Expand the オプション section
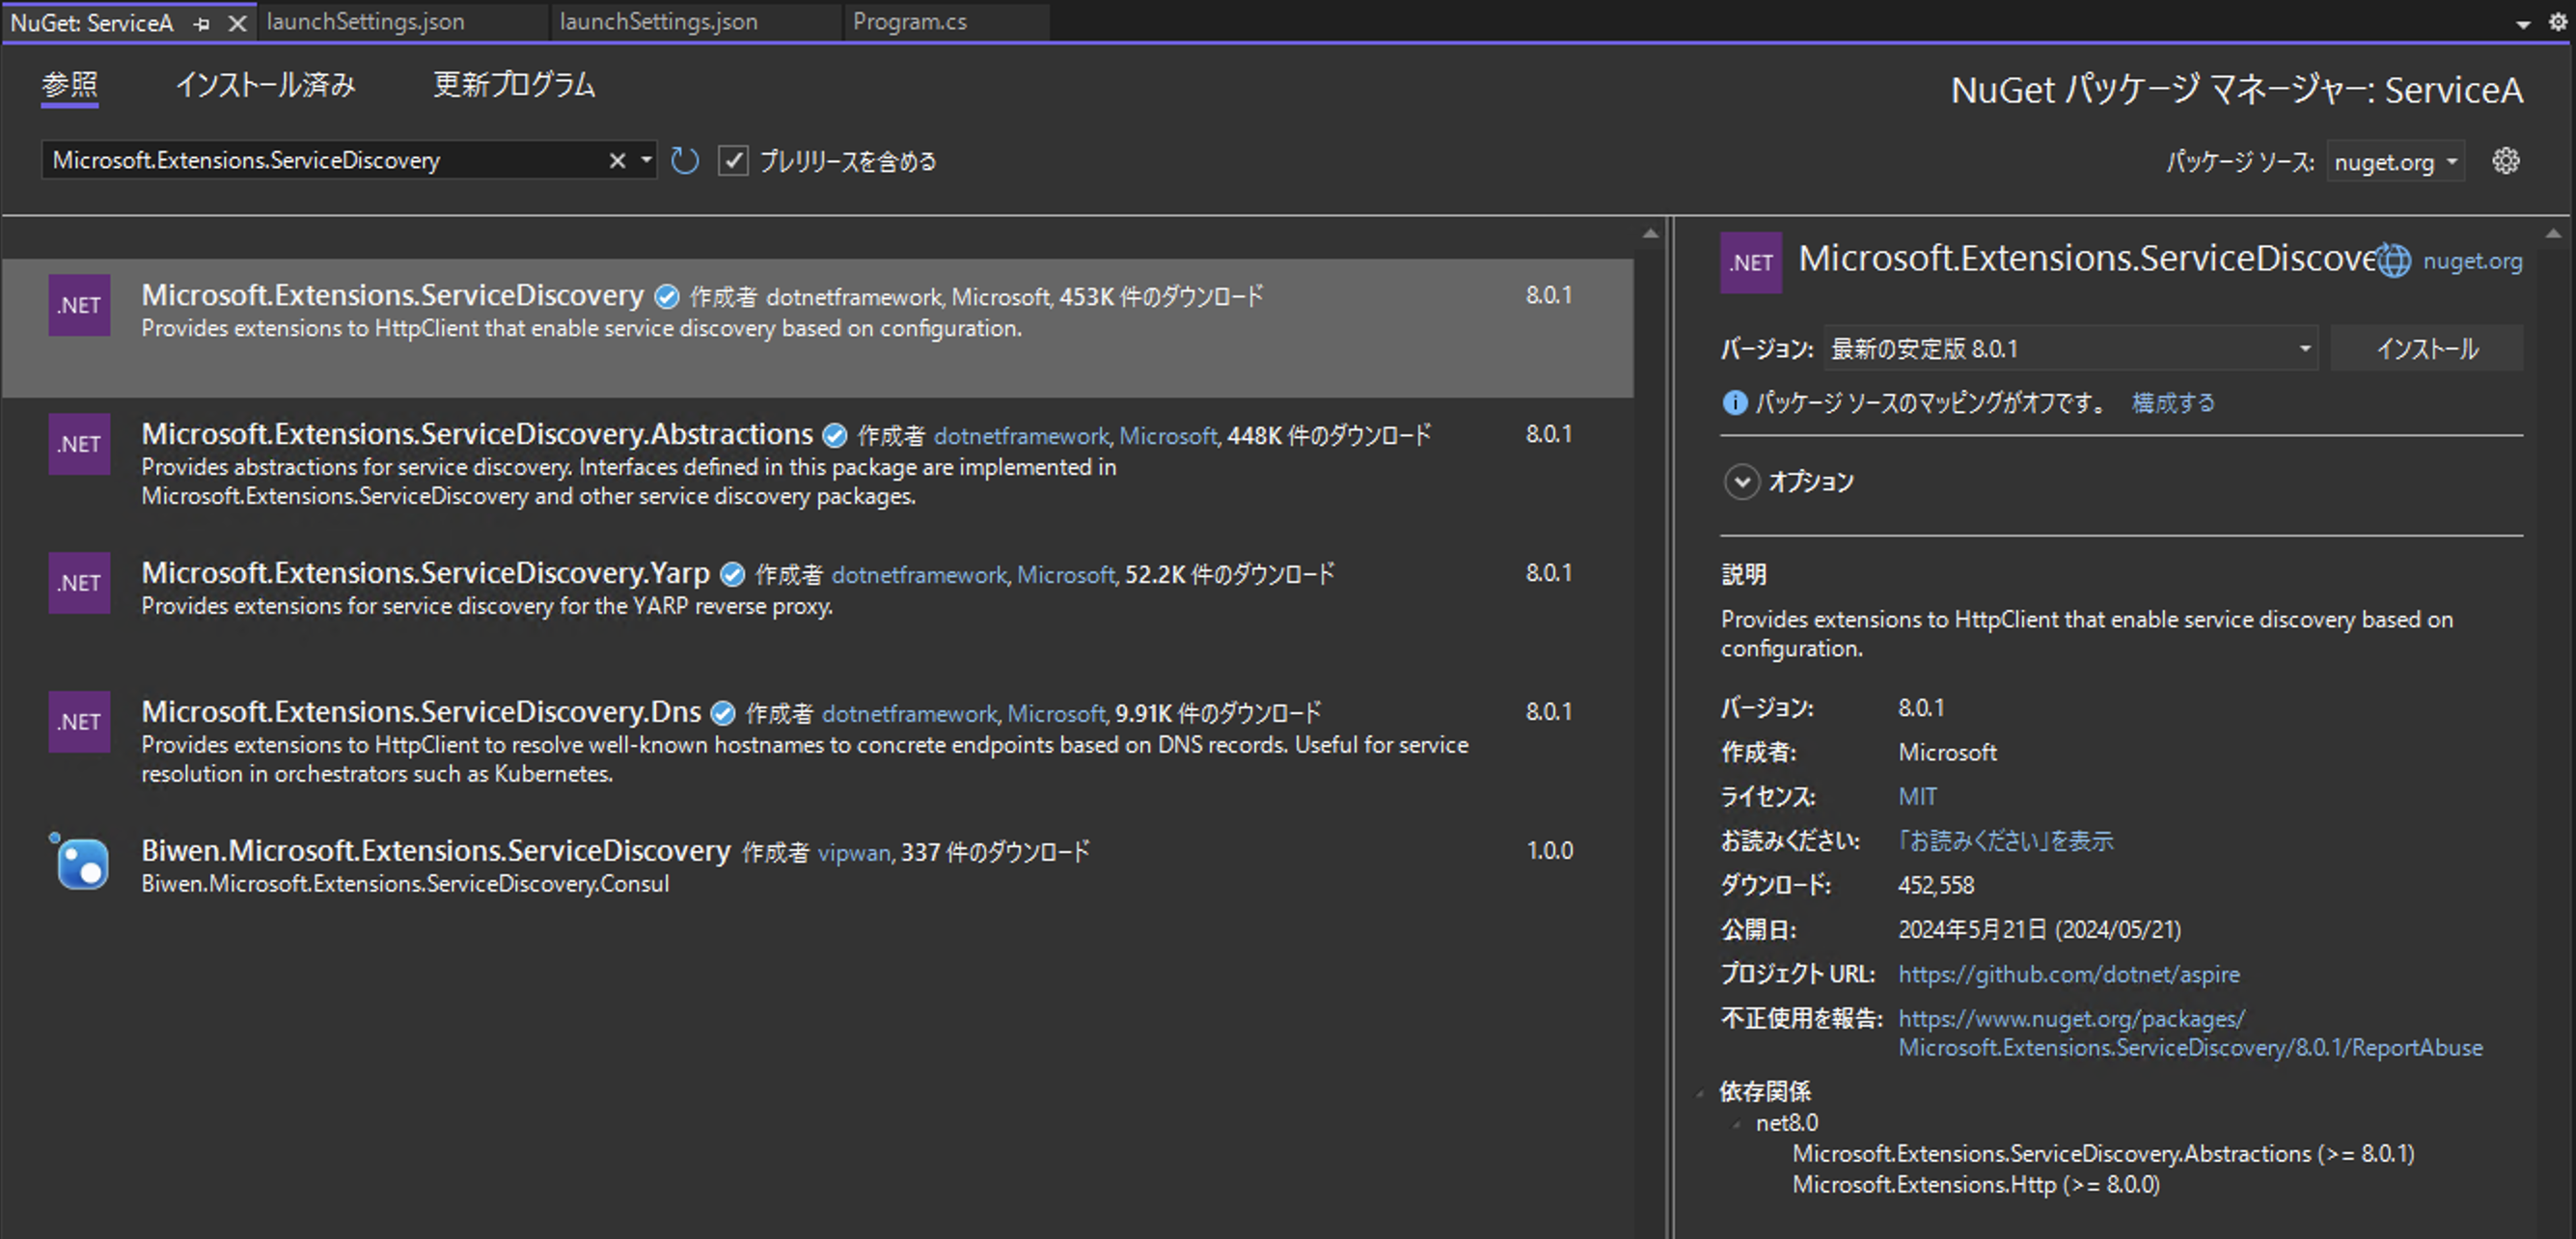Image resolution: width=2576 pixels, height=1239 pixels. pos(1741,482)
